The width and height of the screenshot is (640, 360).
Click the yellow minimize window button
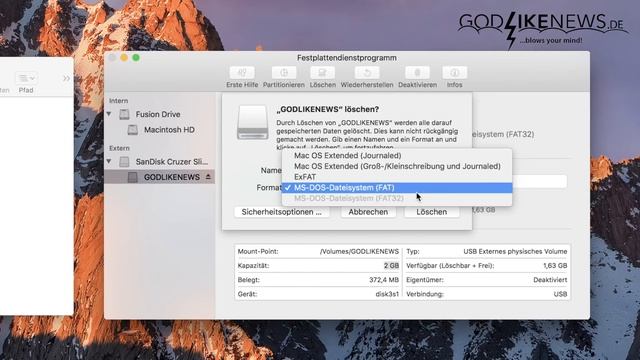124,58
